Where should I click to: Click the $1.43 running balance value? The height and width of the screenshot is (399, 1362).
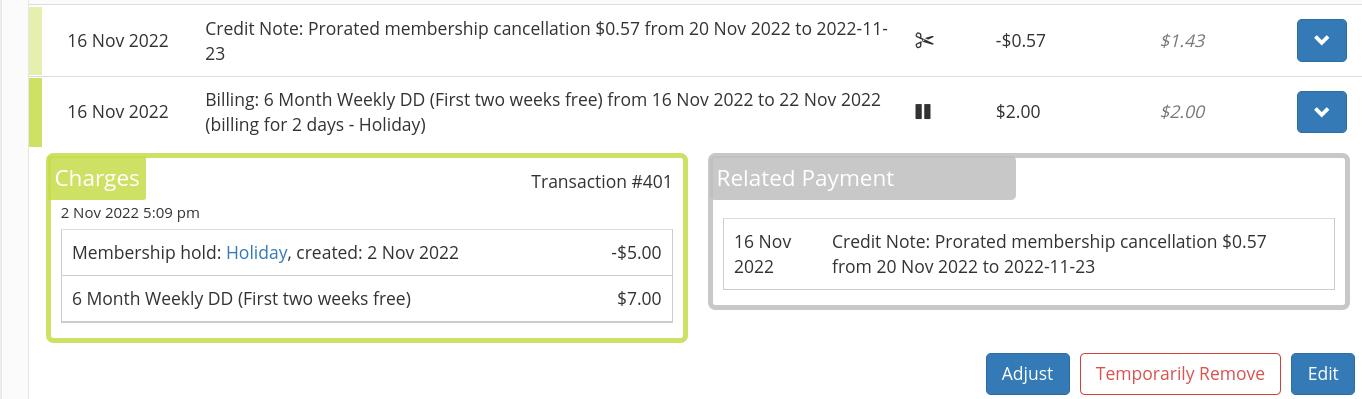[1183, 41]
